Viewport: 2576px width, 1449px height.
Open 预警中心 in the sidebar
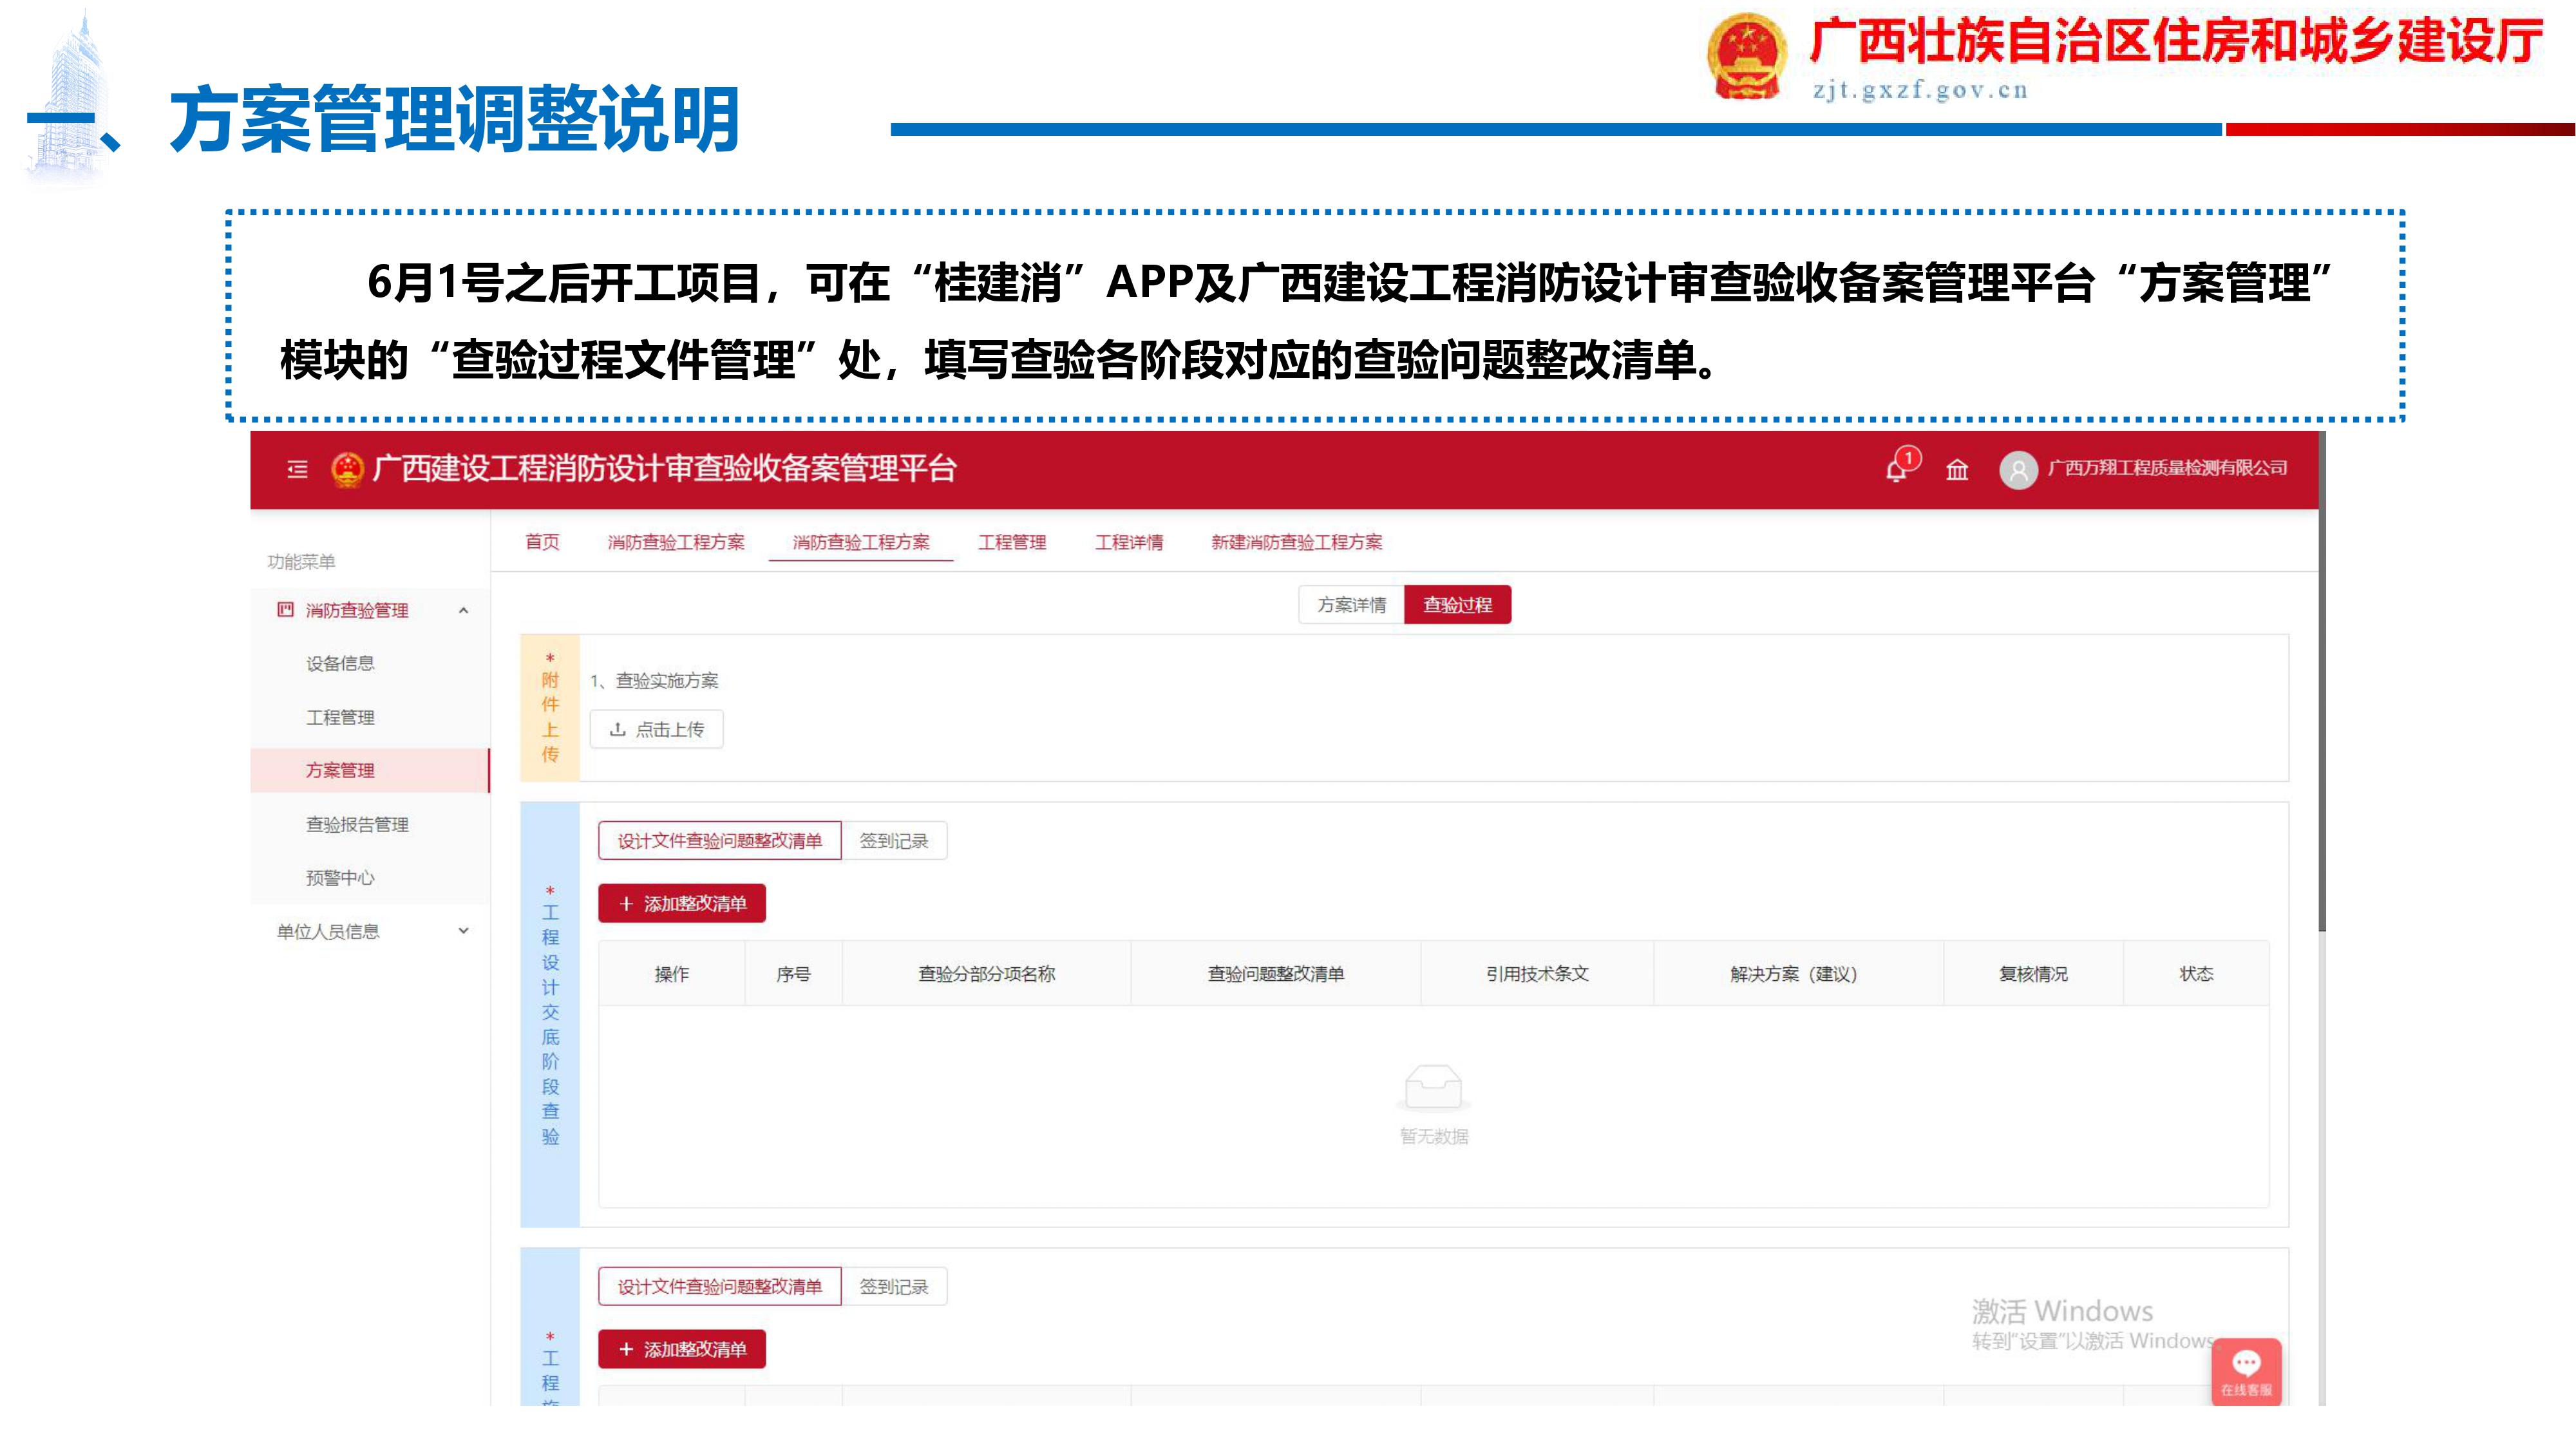[x=340, y=878]
